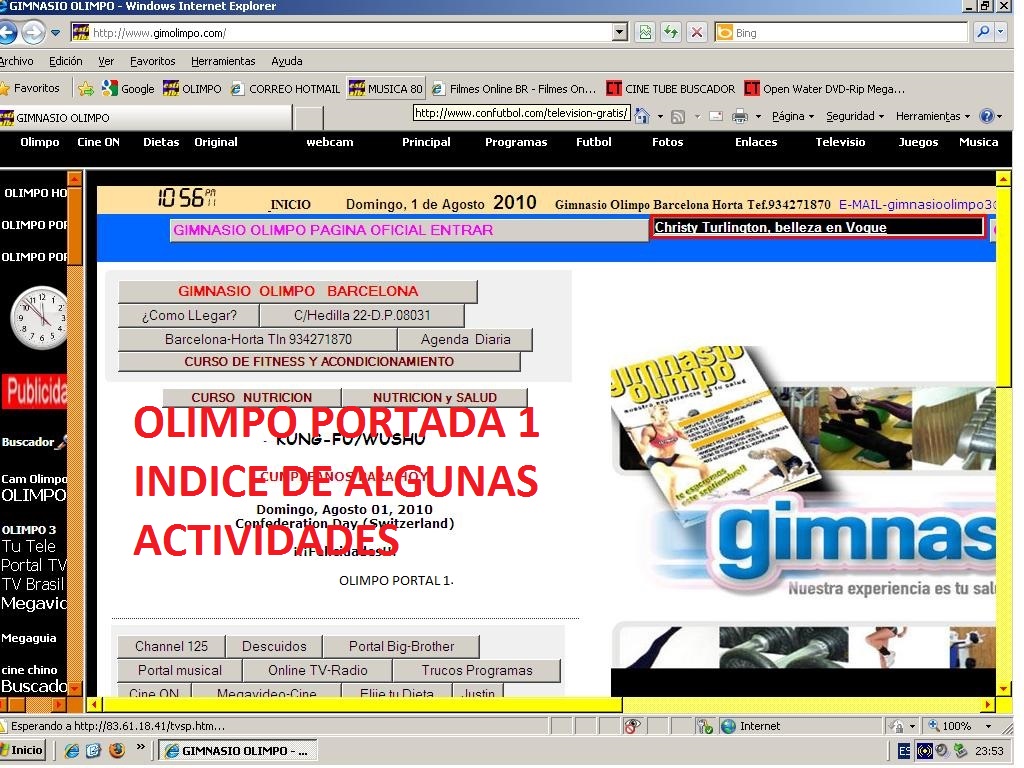Click the RSS feeds icon
Image resolution: width=1024 pixels, height=768 pixels.
(678, 117)
